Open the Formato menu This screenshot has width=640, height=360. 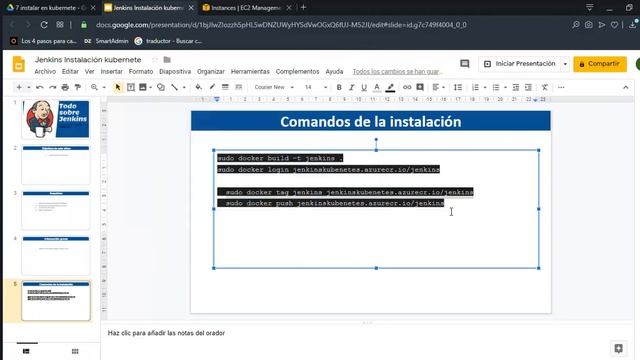[x=141, y=71]
